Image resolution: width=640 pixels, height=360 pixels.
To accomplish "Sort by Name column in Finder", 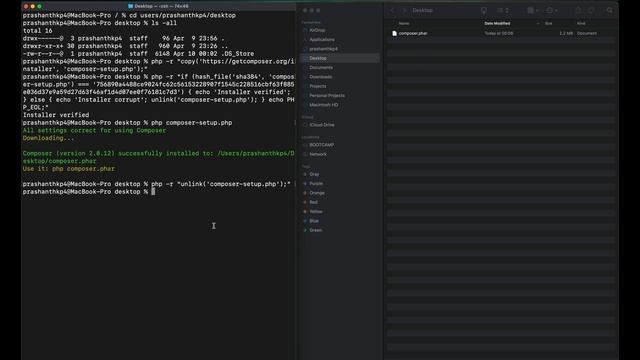I will (404, 24).
